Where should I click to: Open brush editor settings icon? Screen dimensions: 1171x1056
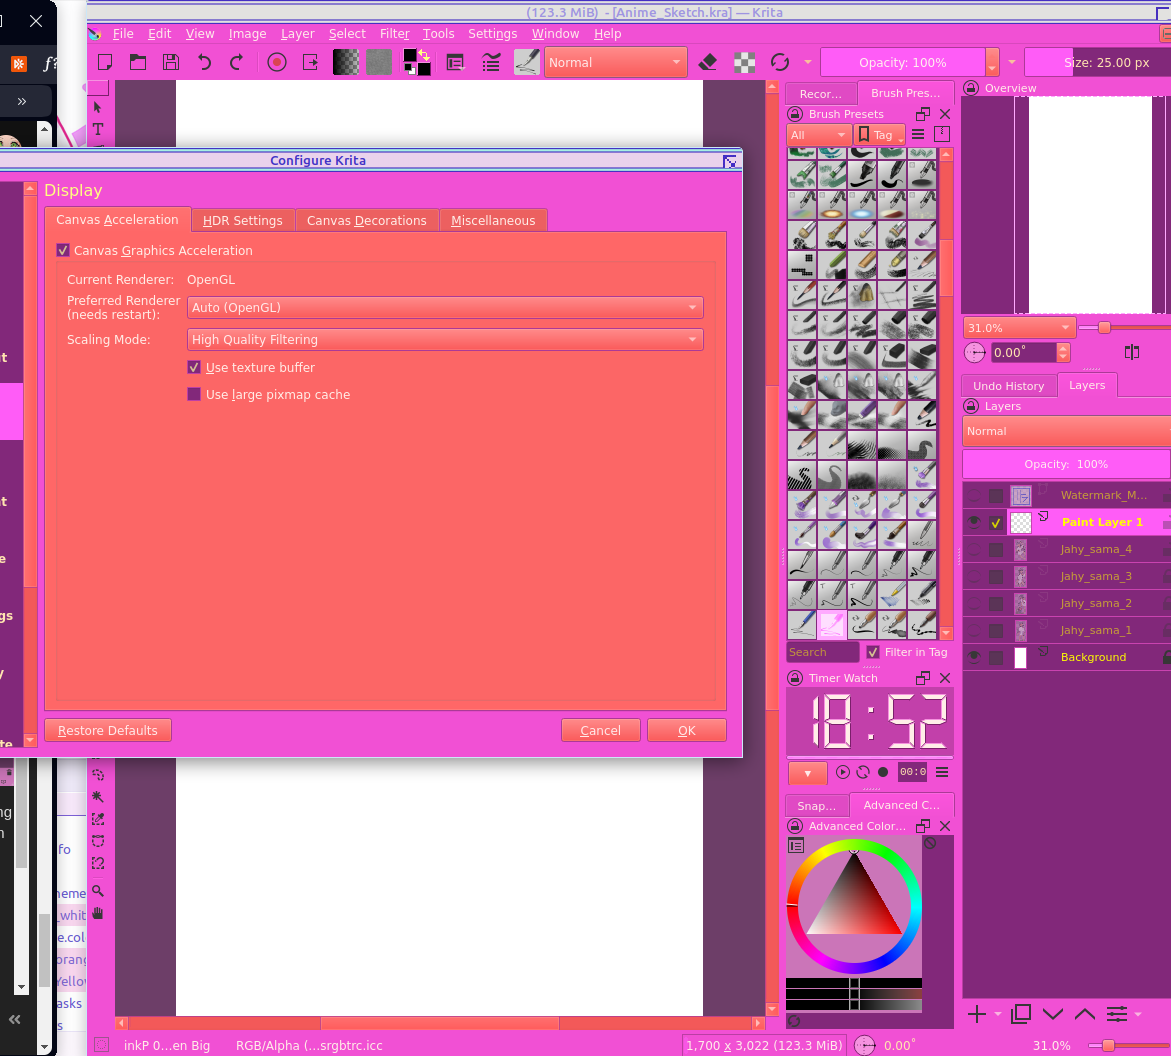tap(455, 63)
